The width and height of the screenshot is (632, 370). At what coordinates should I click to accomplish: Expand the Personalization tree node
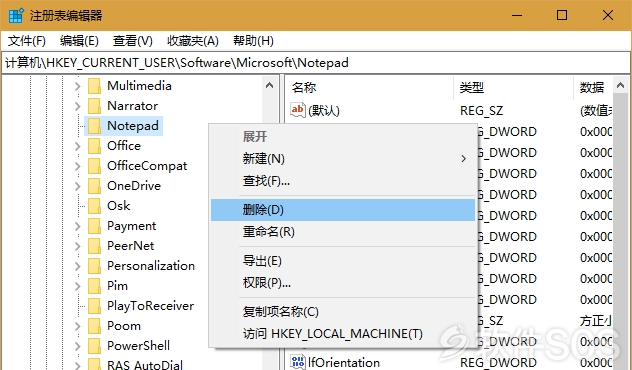pyautogui.click(x=78, y=266)
